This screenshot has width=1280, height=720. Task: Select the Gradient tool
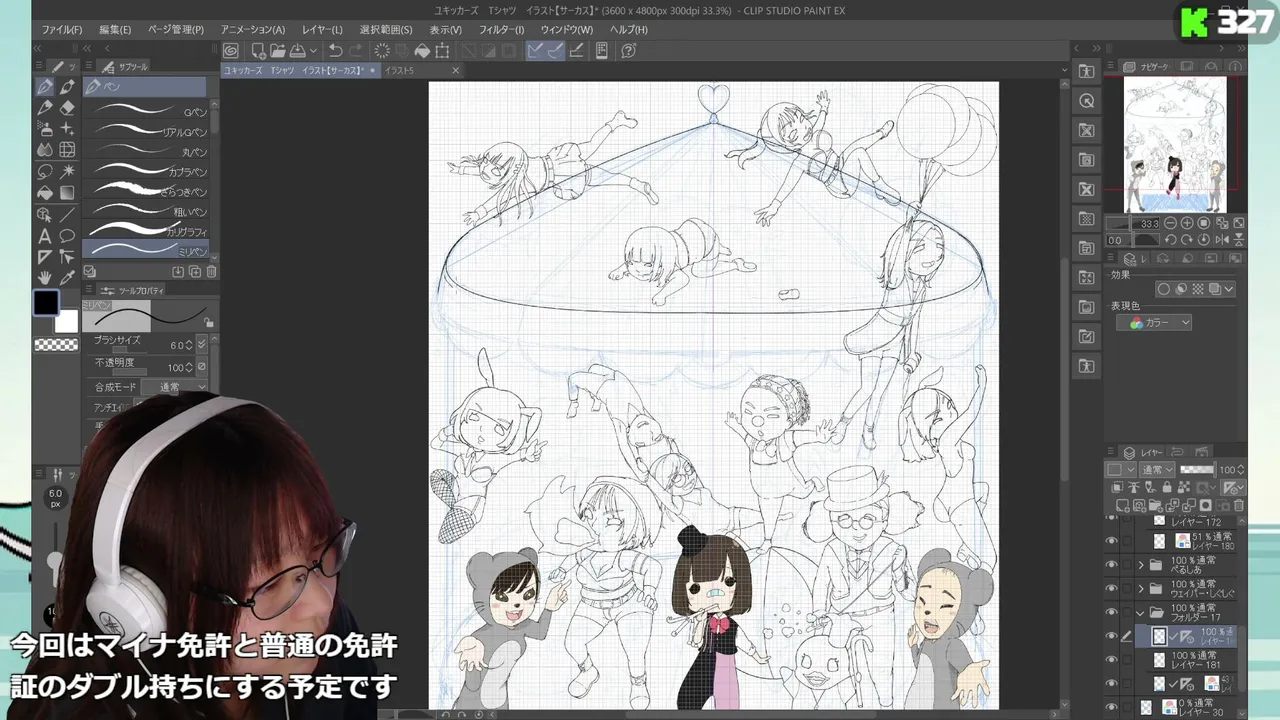click(67, 193)
